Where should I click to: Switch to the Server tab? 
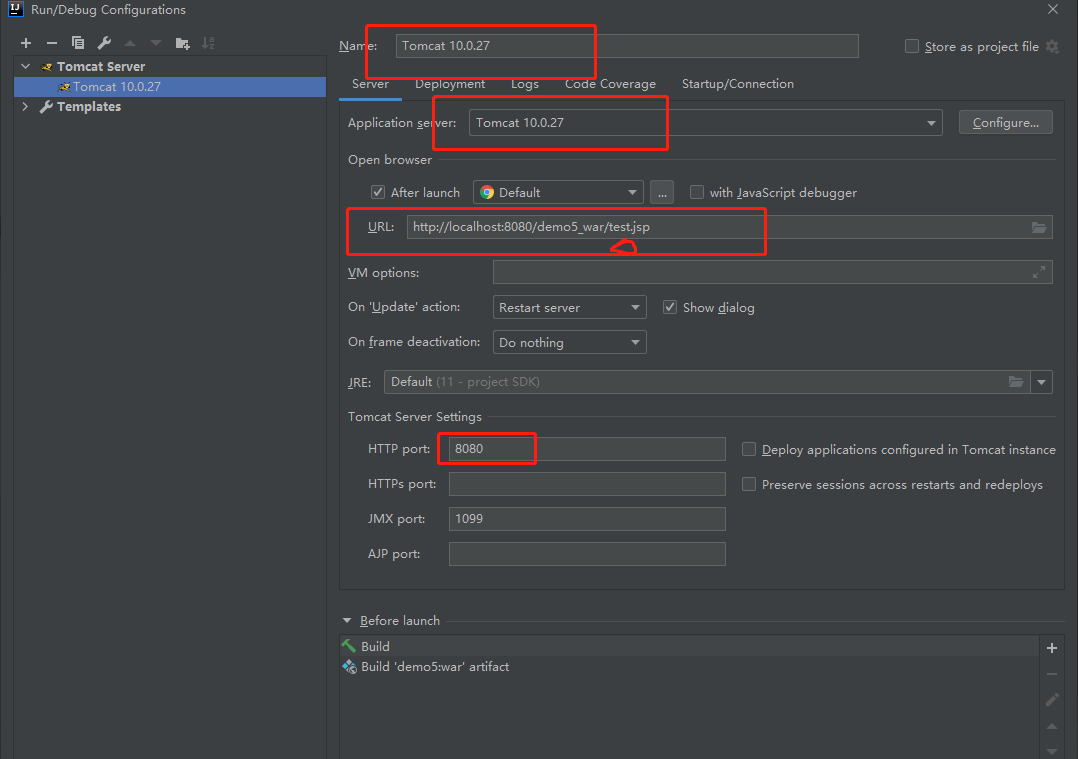pos(370,84)
